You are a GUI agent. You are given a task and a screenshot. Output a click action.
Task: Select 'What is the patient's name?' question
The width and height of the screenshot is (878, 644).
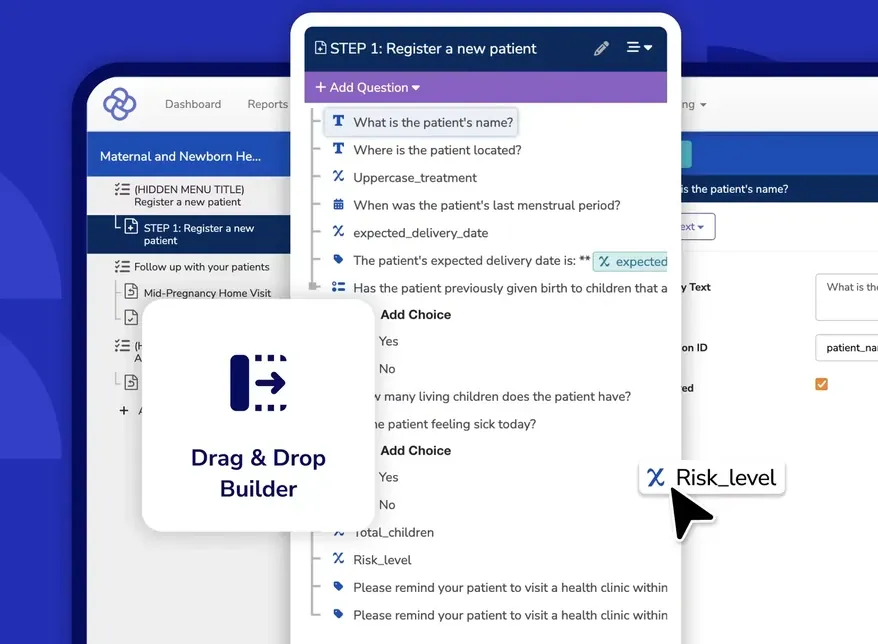click(421, 122)
